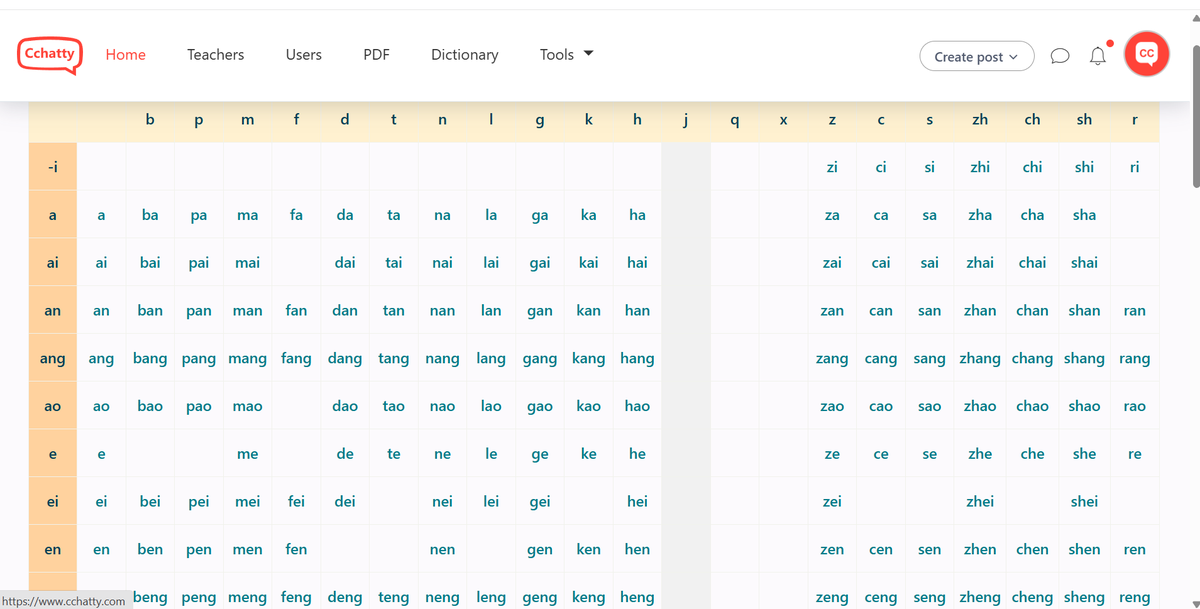Select the syllable 'zhei'
Image resolution: width=1200 pixels, height=609 pixels.
click(980, 501)
